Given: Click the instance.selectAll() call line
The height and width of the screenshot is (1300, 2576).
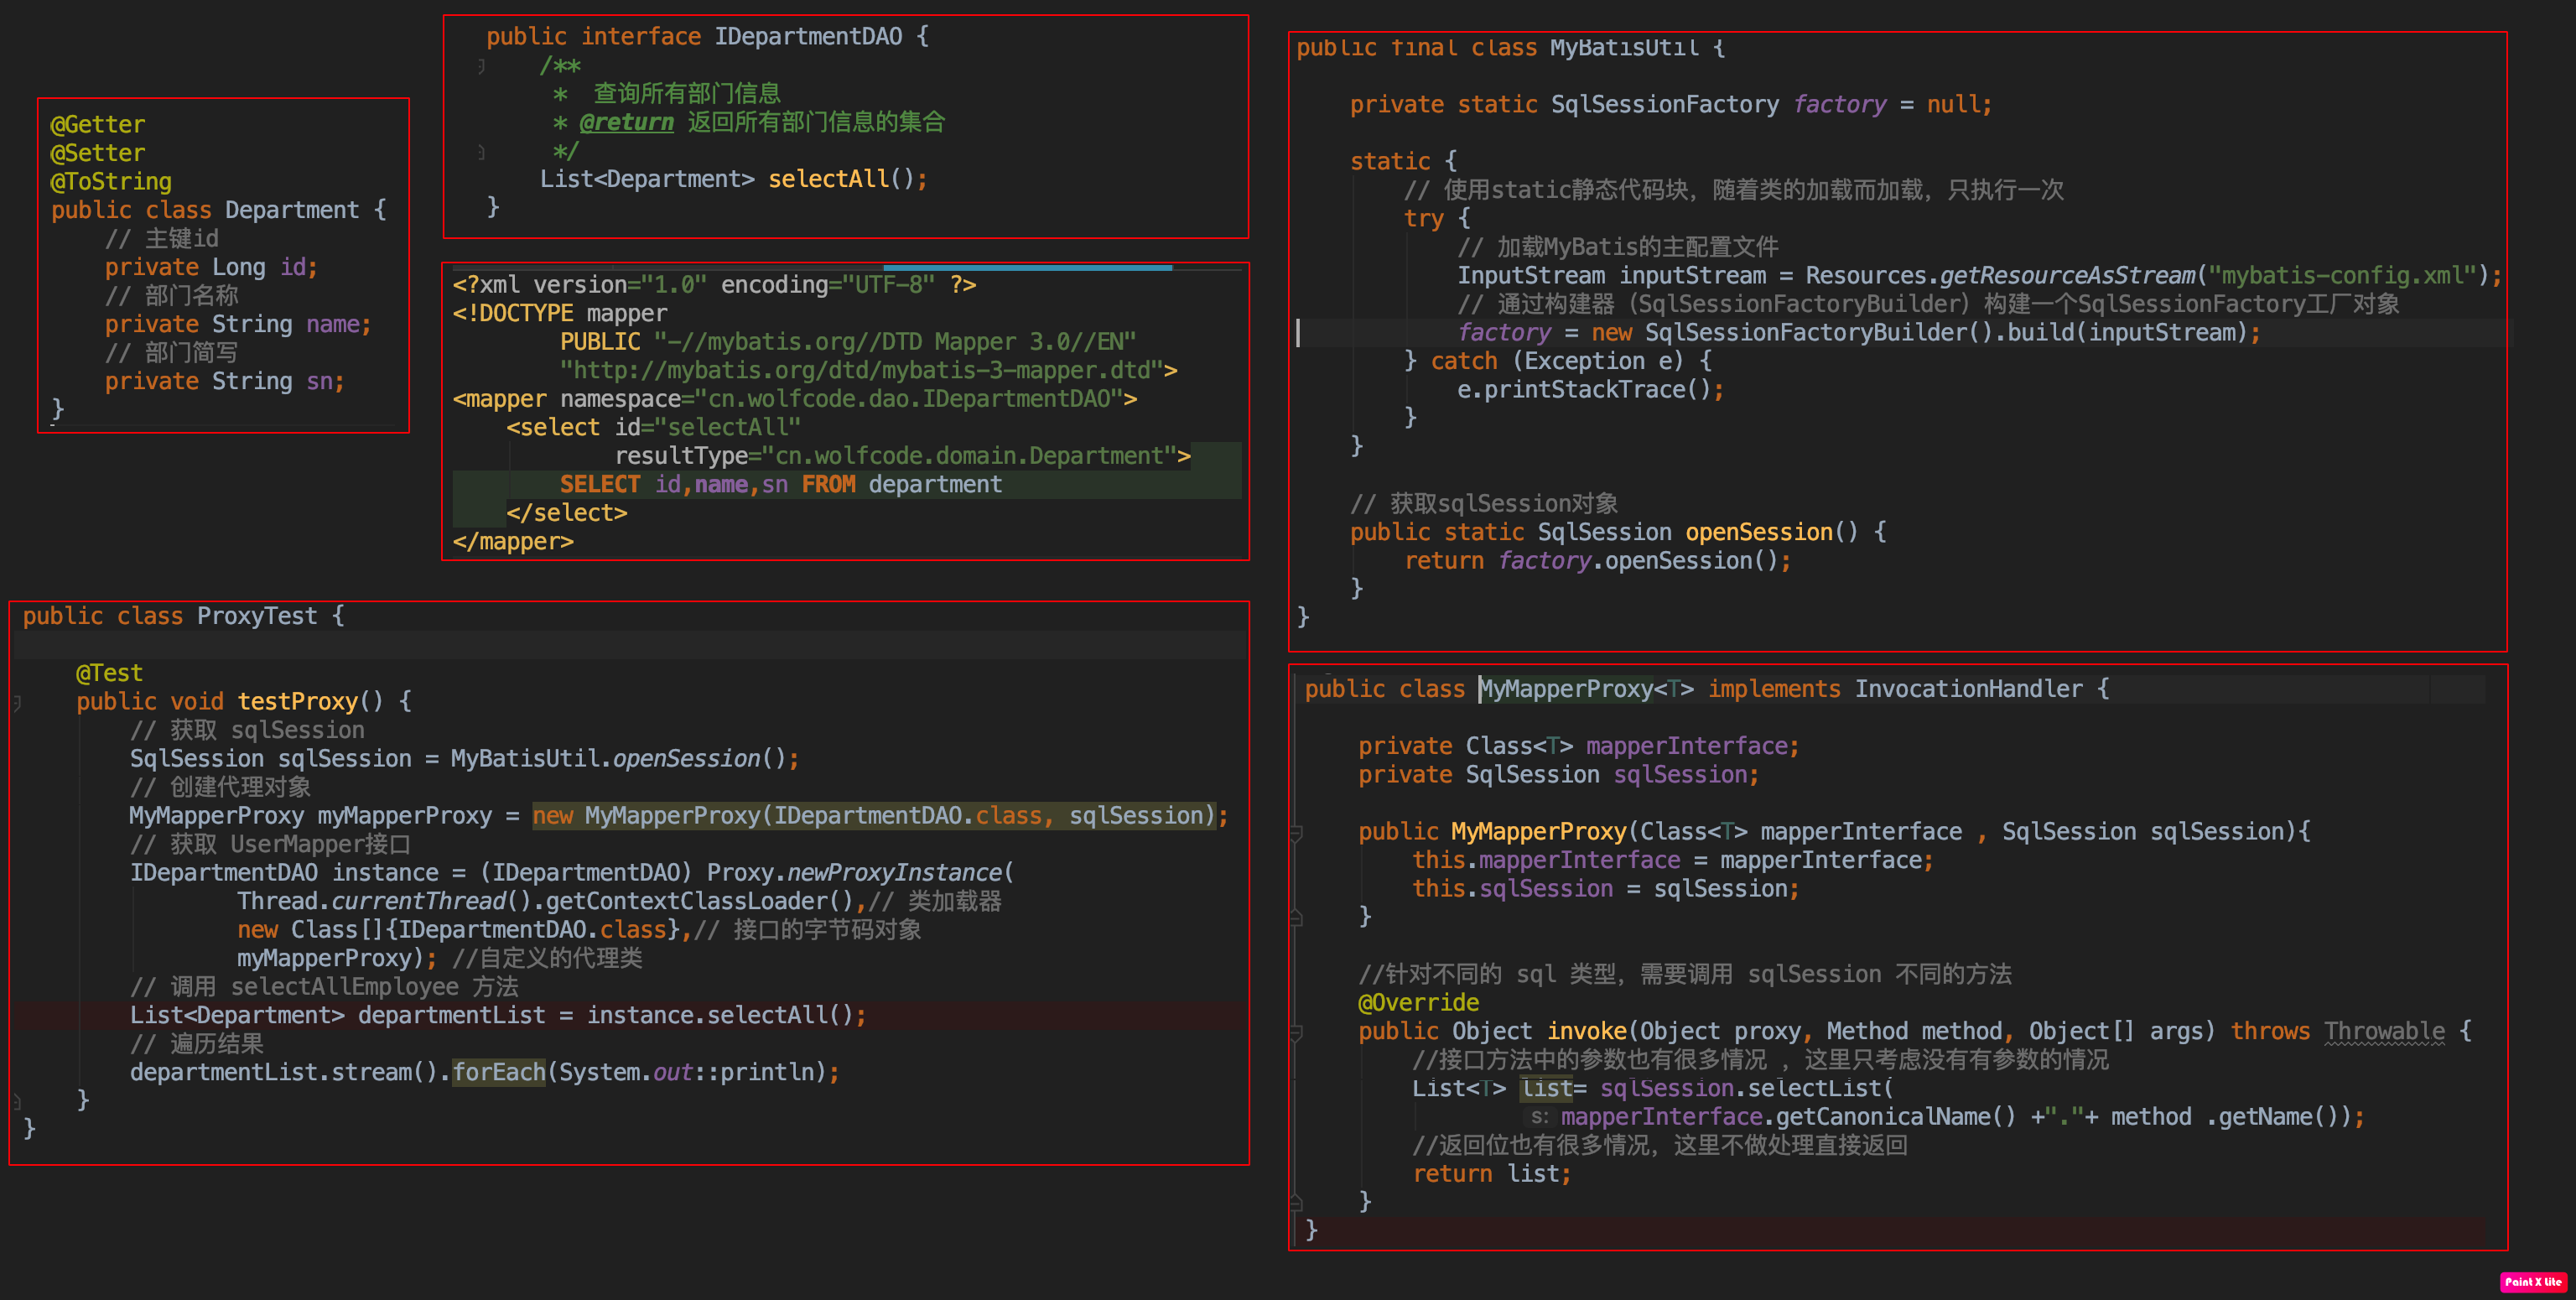Looking at the screenshot, I should click(498, 1015).
